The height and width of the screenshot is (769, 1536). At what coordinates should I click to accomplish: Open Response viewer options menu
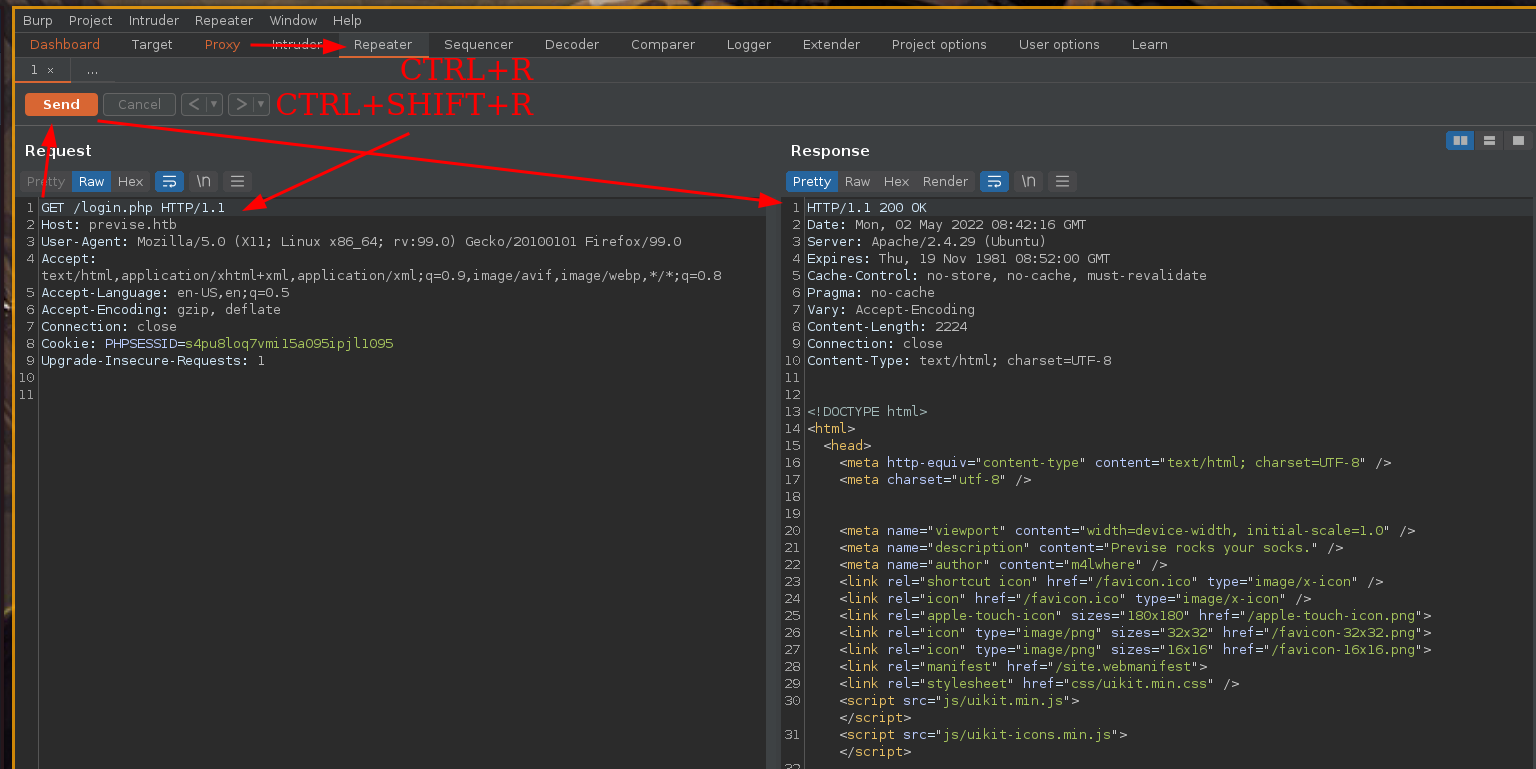coord(1062,181)
